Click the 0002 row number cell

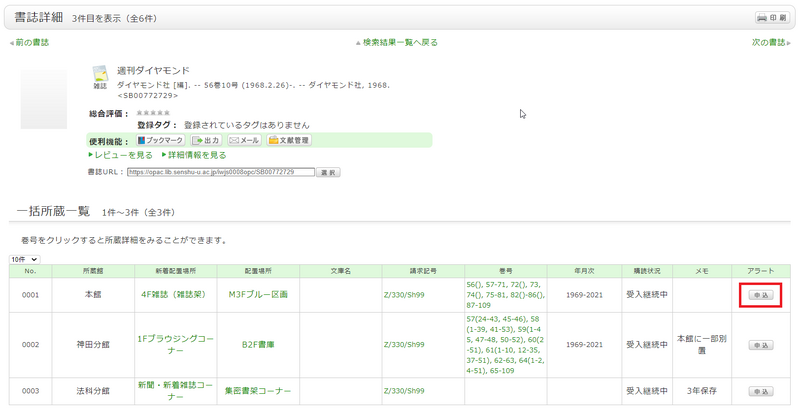coord(31,345)
